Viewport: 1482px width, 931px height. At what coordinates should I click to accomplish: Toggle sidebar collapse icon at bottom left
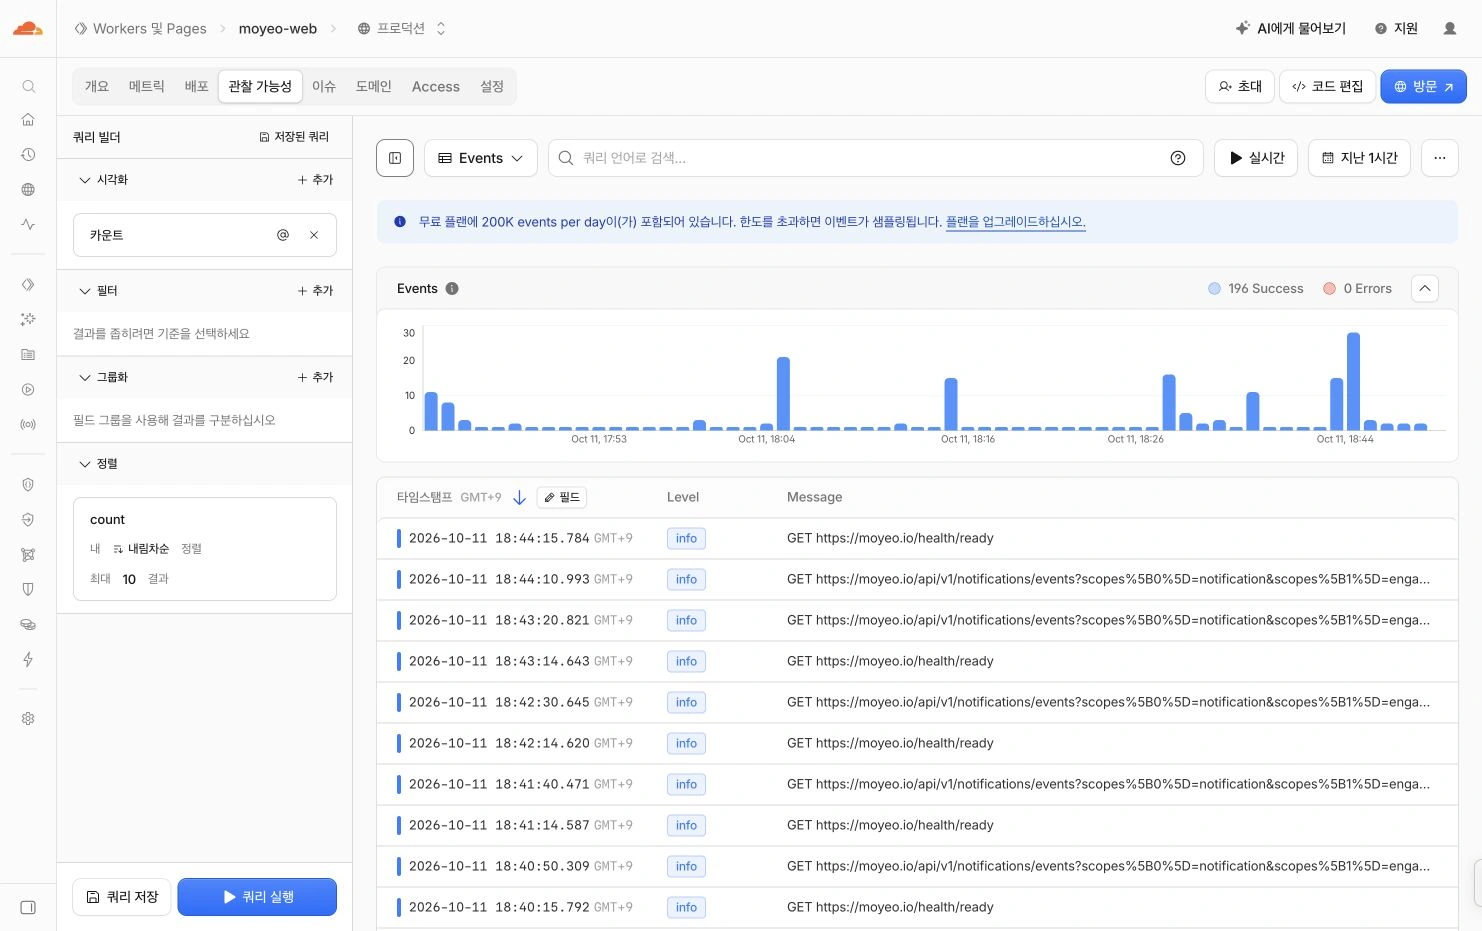(28, 907)
